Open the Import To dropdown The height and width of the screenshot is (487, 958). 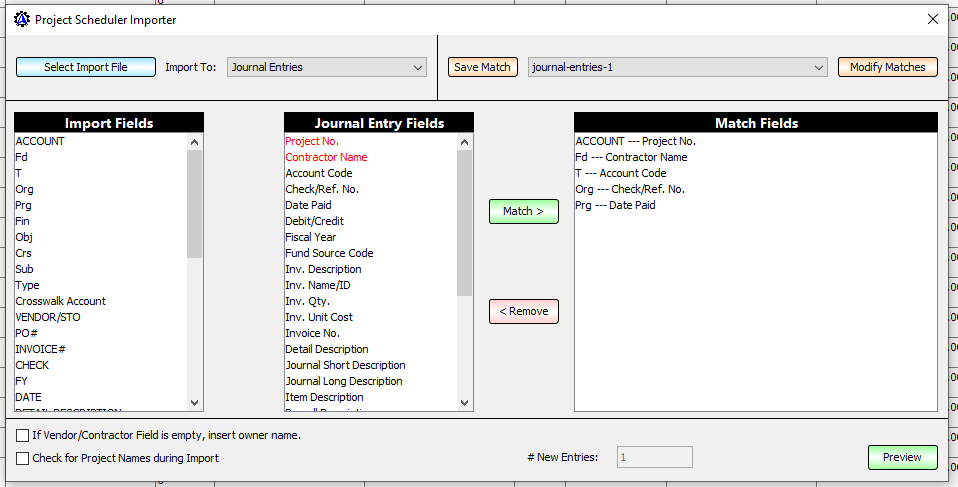pyautogui.click(x=327, y=67)
